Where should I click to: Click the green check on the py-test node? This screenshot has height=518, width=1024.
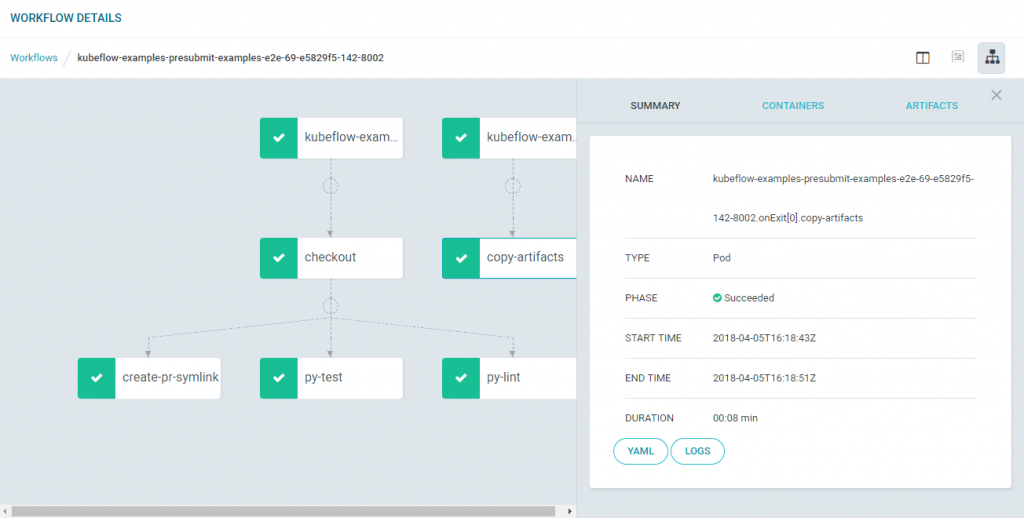[279, 378]
